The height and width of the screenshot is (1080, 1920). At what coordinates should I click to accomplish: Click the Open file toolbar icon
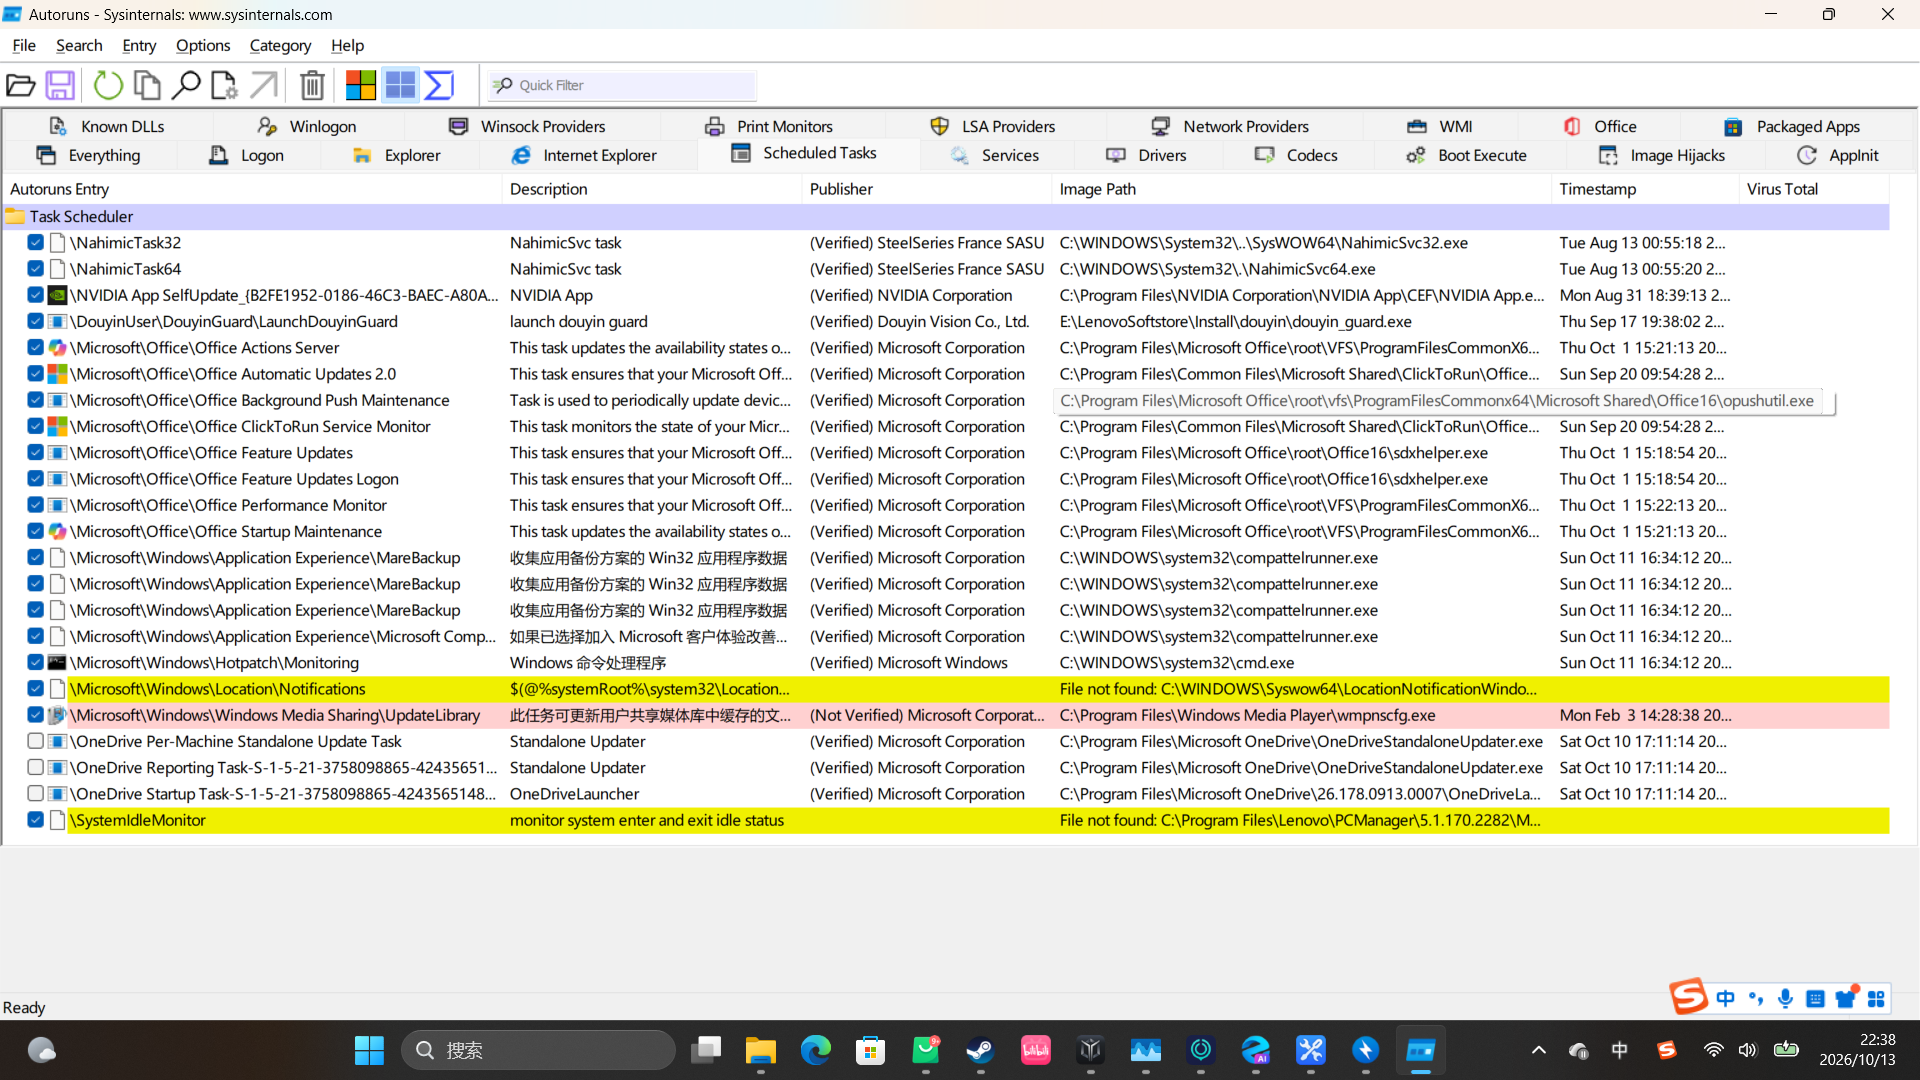(21, 86)
